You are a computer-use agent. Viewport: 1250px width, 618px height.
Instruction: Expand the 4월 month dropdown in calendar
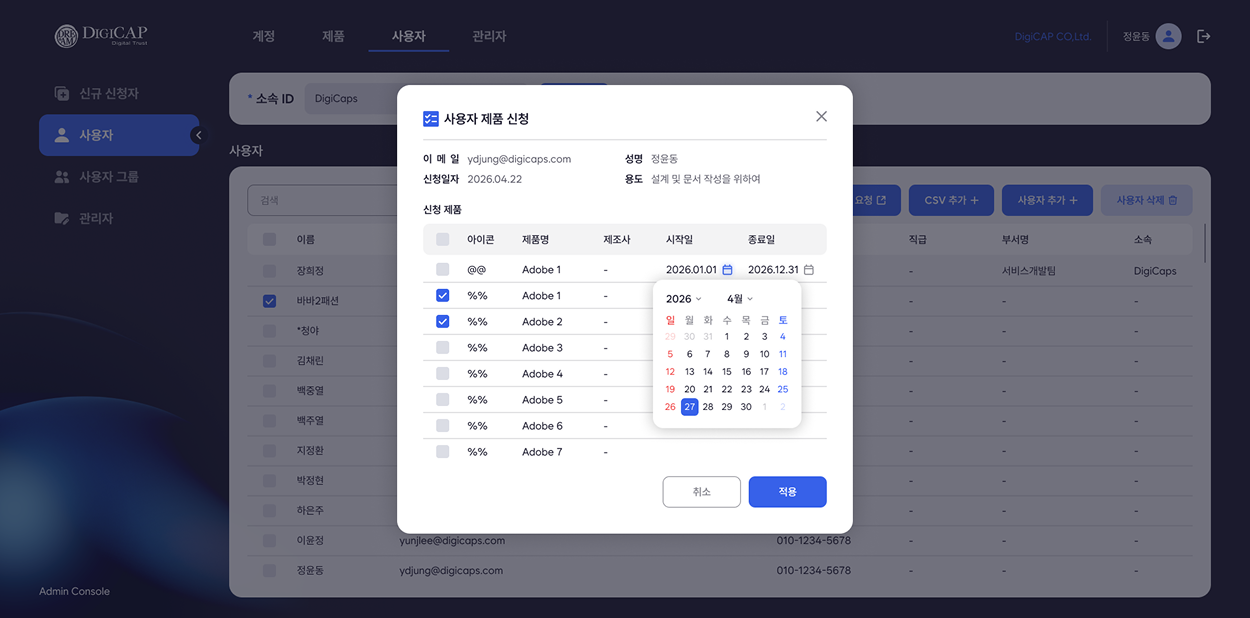click(740, 299)
